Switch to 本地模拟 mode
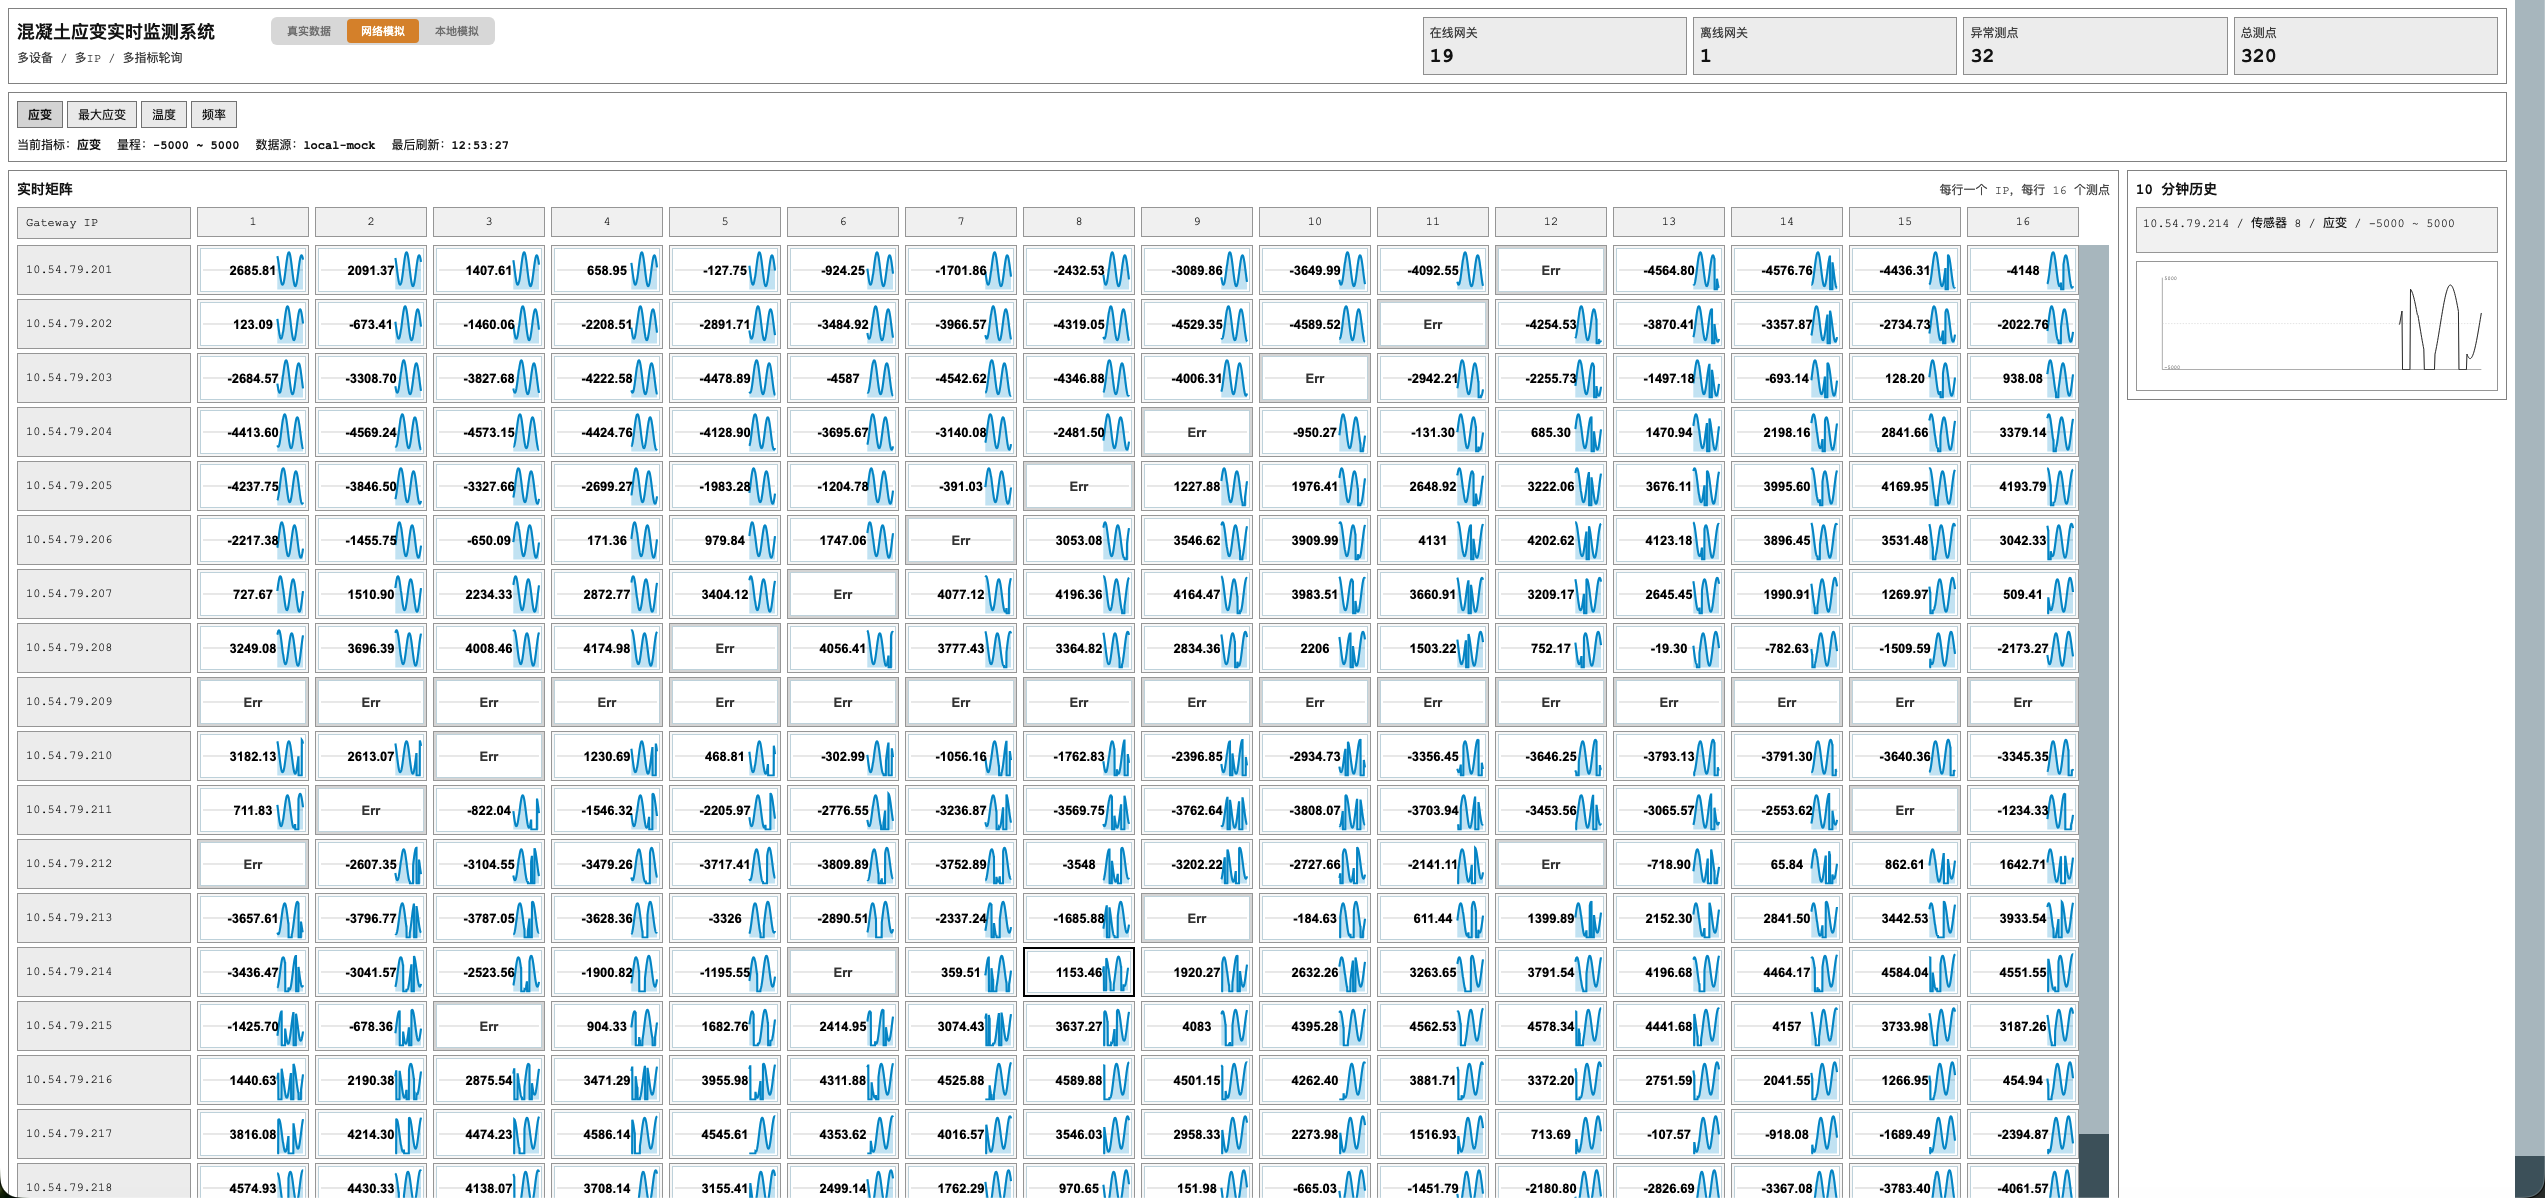The image size is (2545, 1198). point(457,31)
